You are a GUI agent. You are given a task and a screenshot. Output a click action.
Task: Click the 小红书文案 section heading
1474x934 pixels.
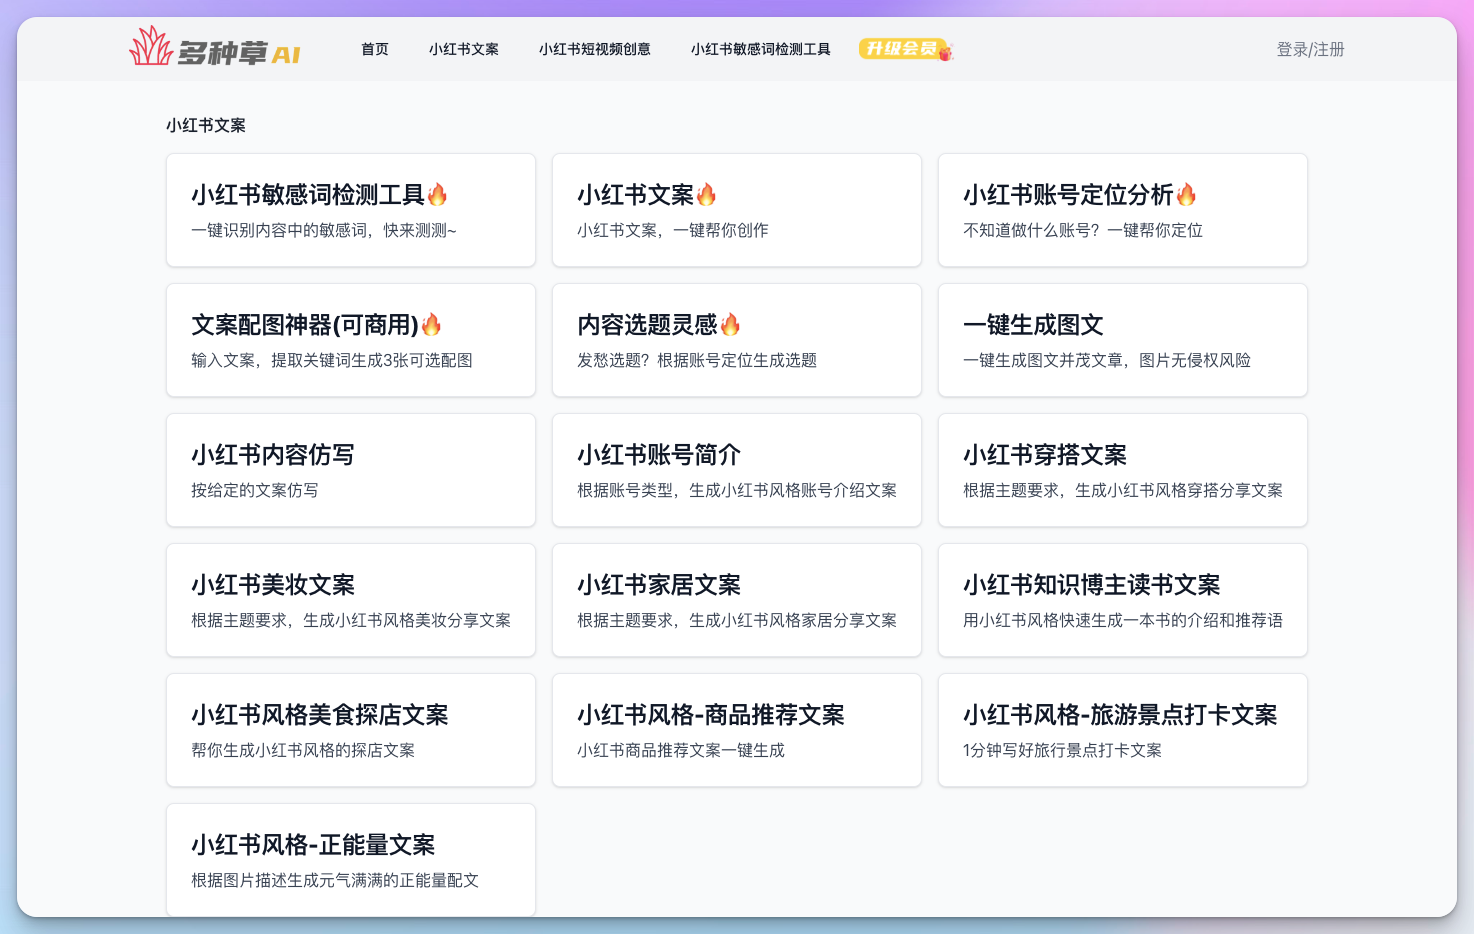pos(206,125)
